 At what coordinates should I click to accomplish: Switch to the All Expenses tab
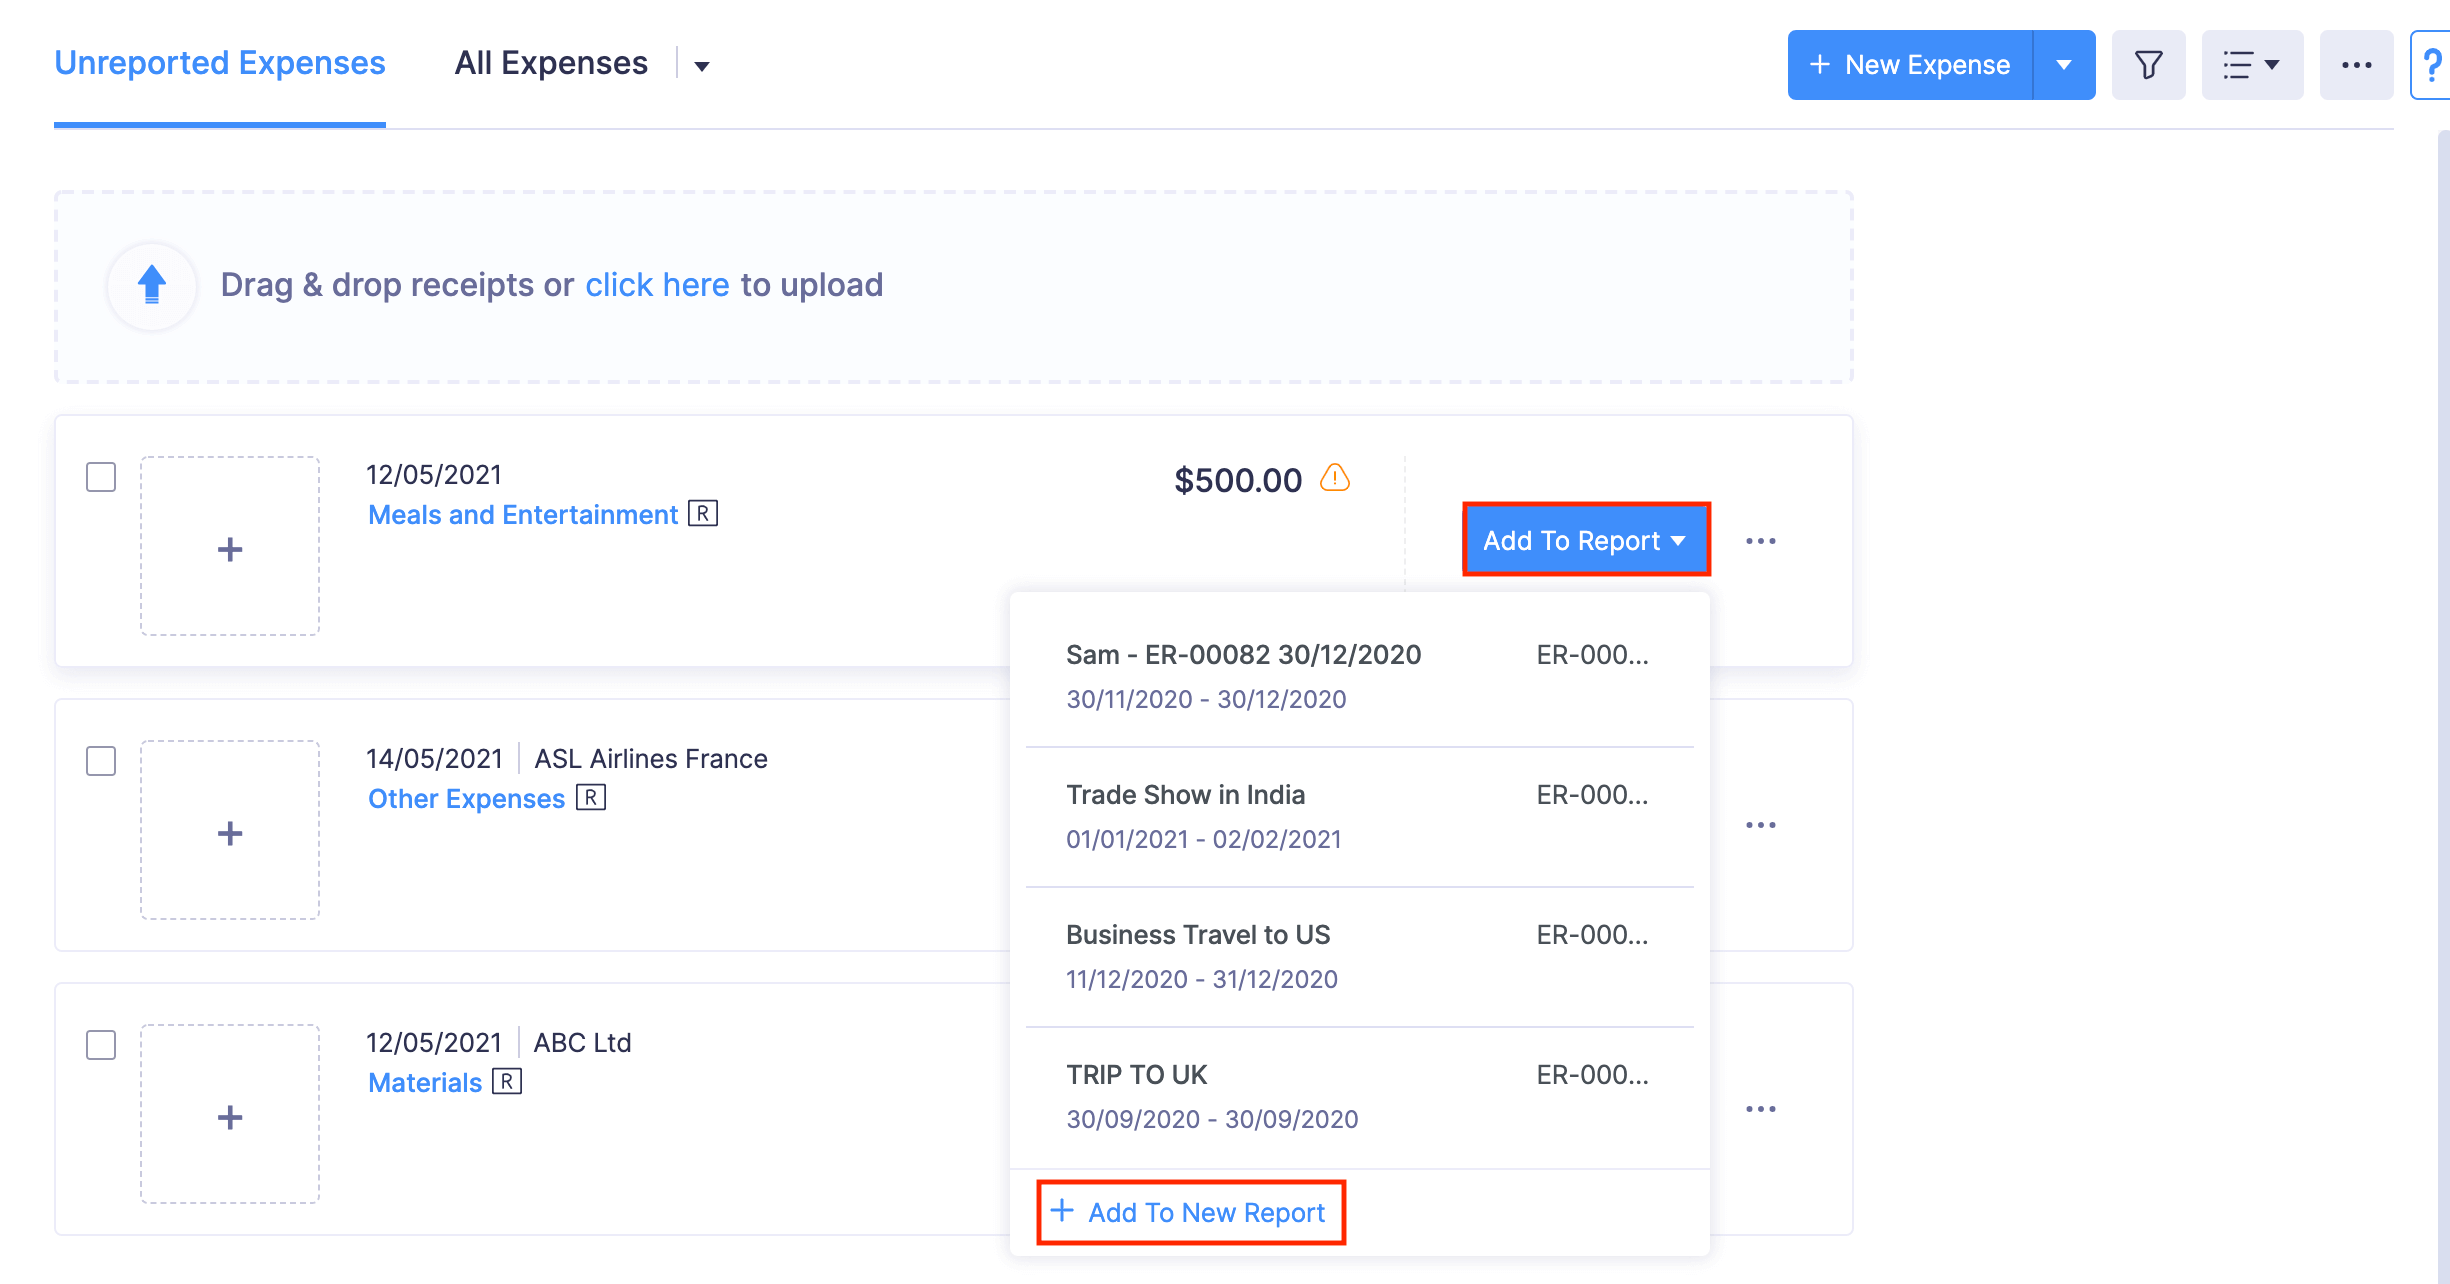click(x=551, y=62)
